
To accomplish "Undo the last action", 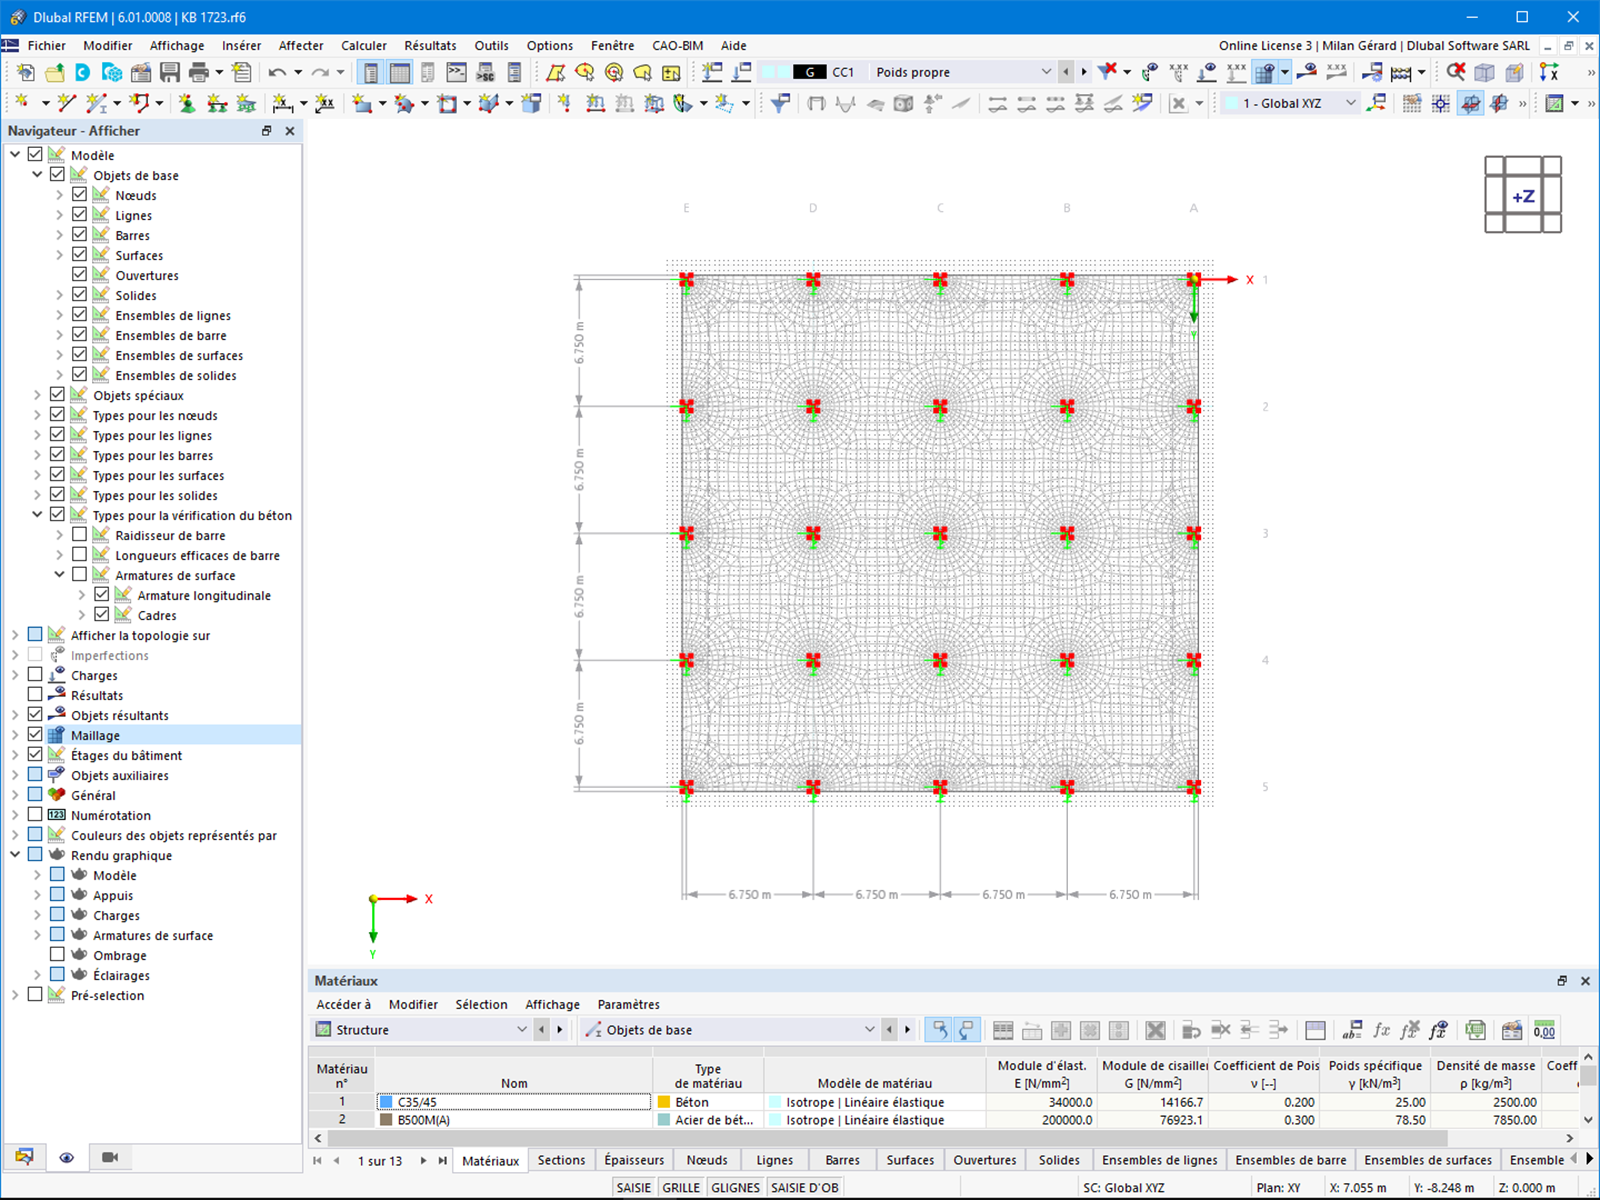I will click(x=277, y=72).
